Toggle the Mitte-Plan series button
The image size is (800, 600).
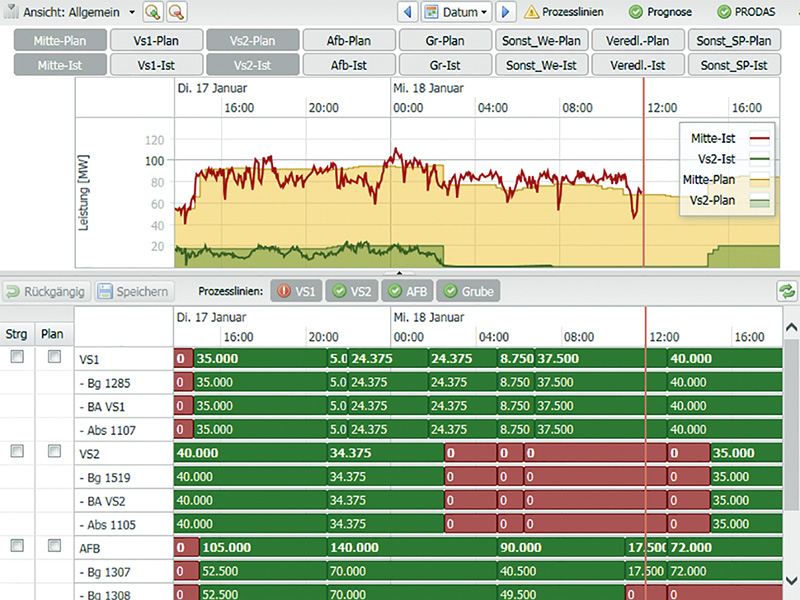click(x=58, y=41)
